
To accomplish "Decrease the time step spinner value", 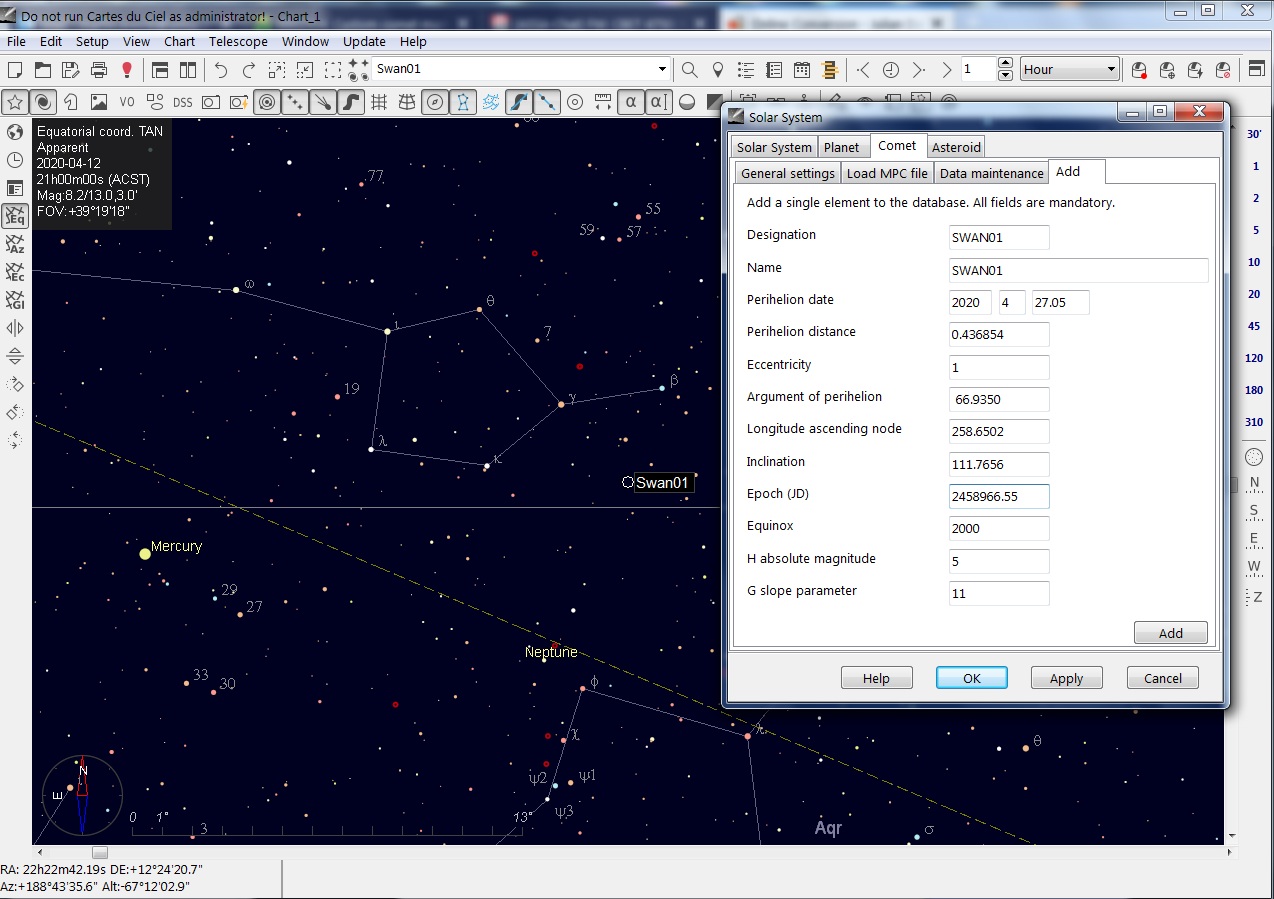I will click(x=1006, y=75).
